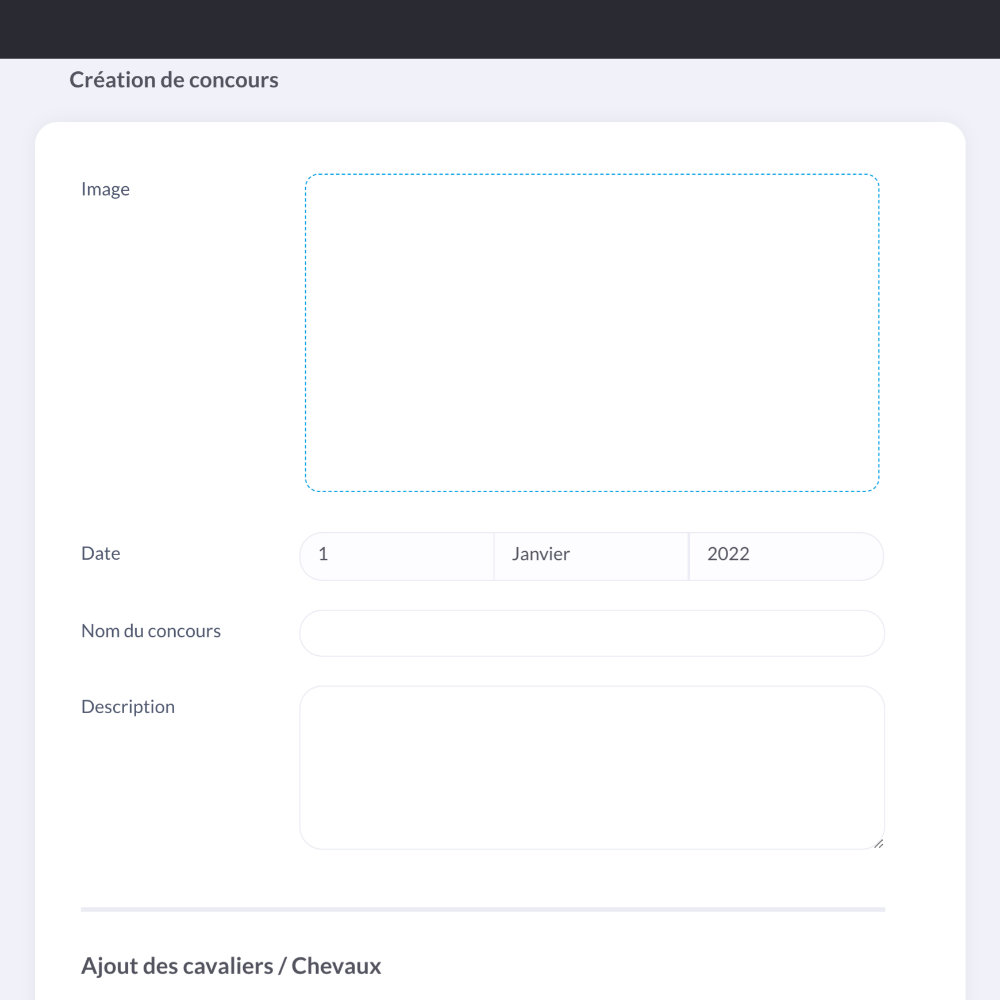The width and height of the screenshot is (1000, 1000).
Task: Click the Création de concours page title
Action: tap(173, 80)
